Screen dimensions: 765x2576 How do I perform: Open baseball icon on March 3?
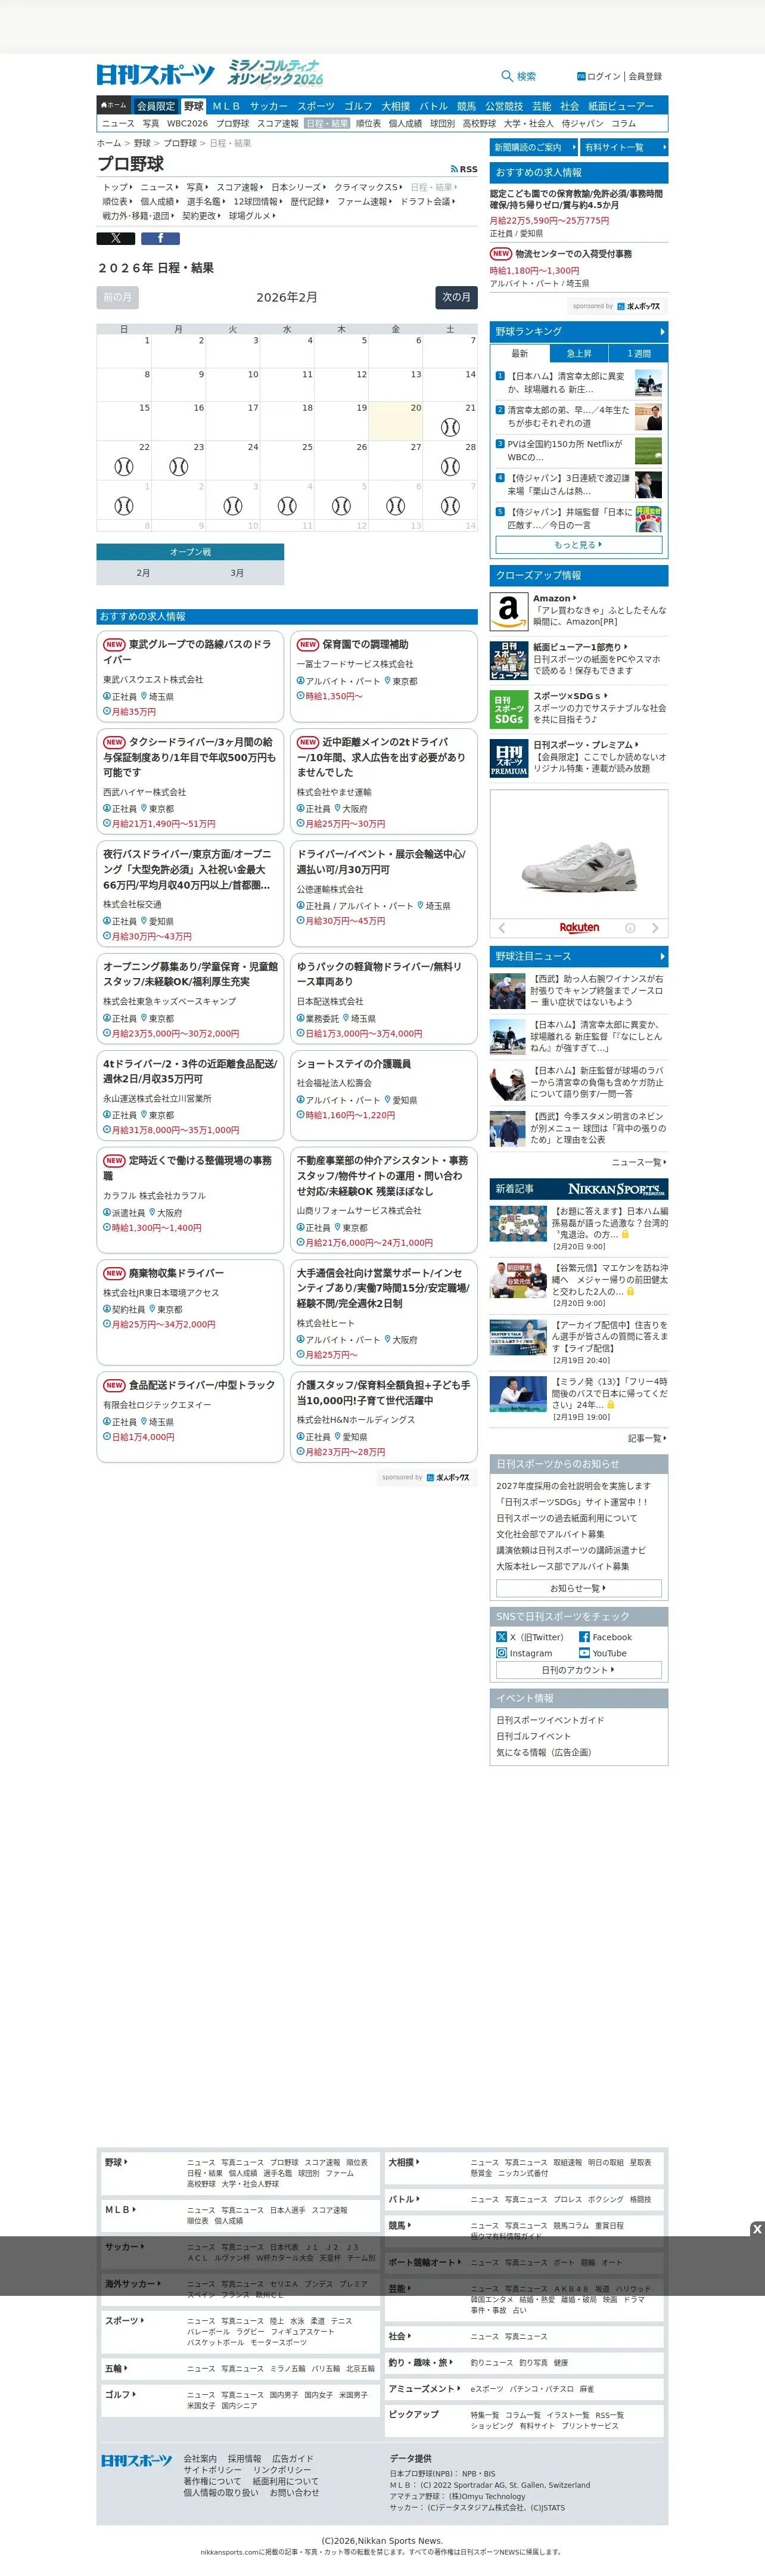[233, 506]
